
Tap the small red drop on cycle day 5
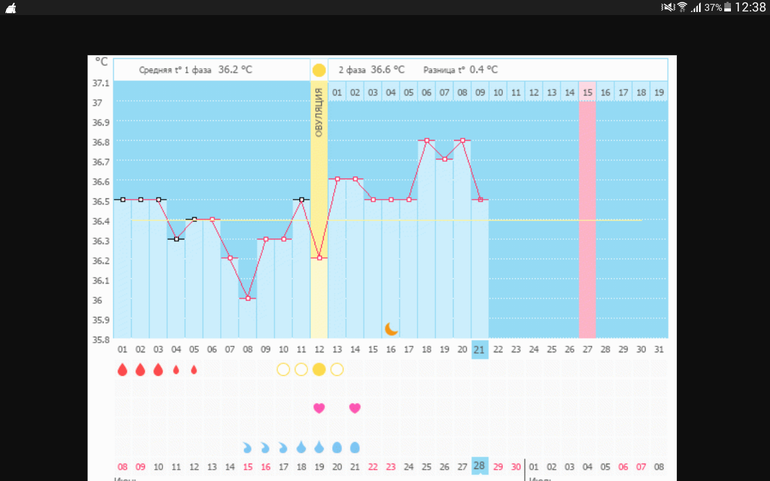pos(194,369)
